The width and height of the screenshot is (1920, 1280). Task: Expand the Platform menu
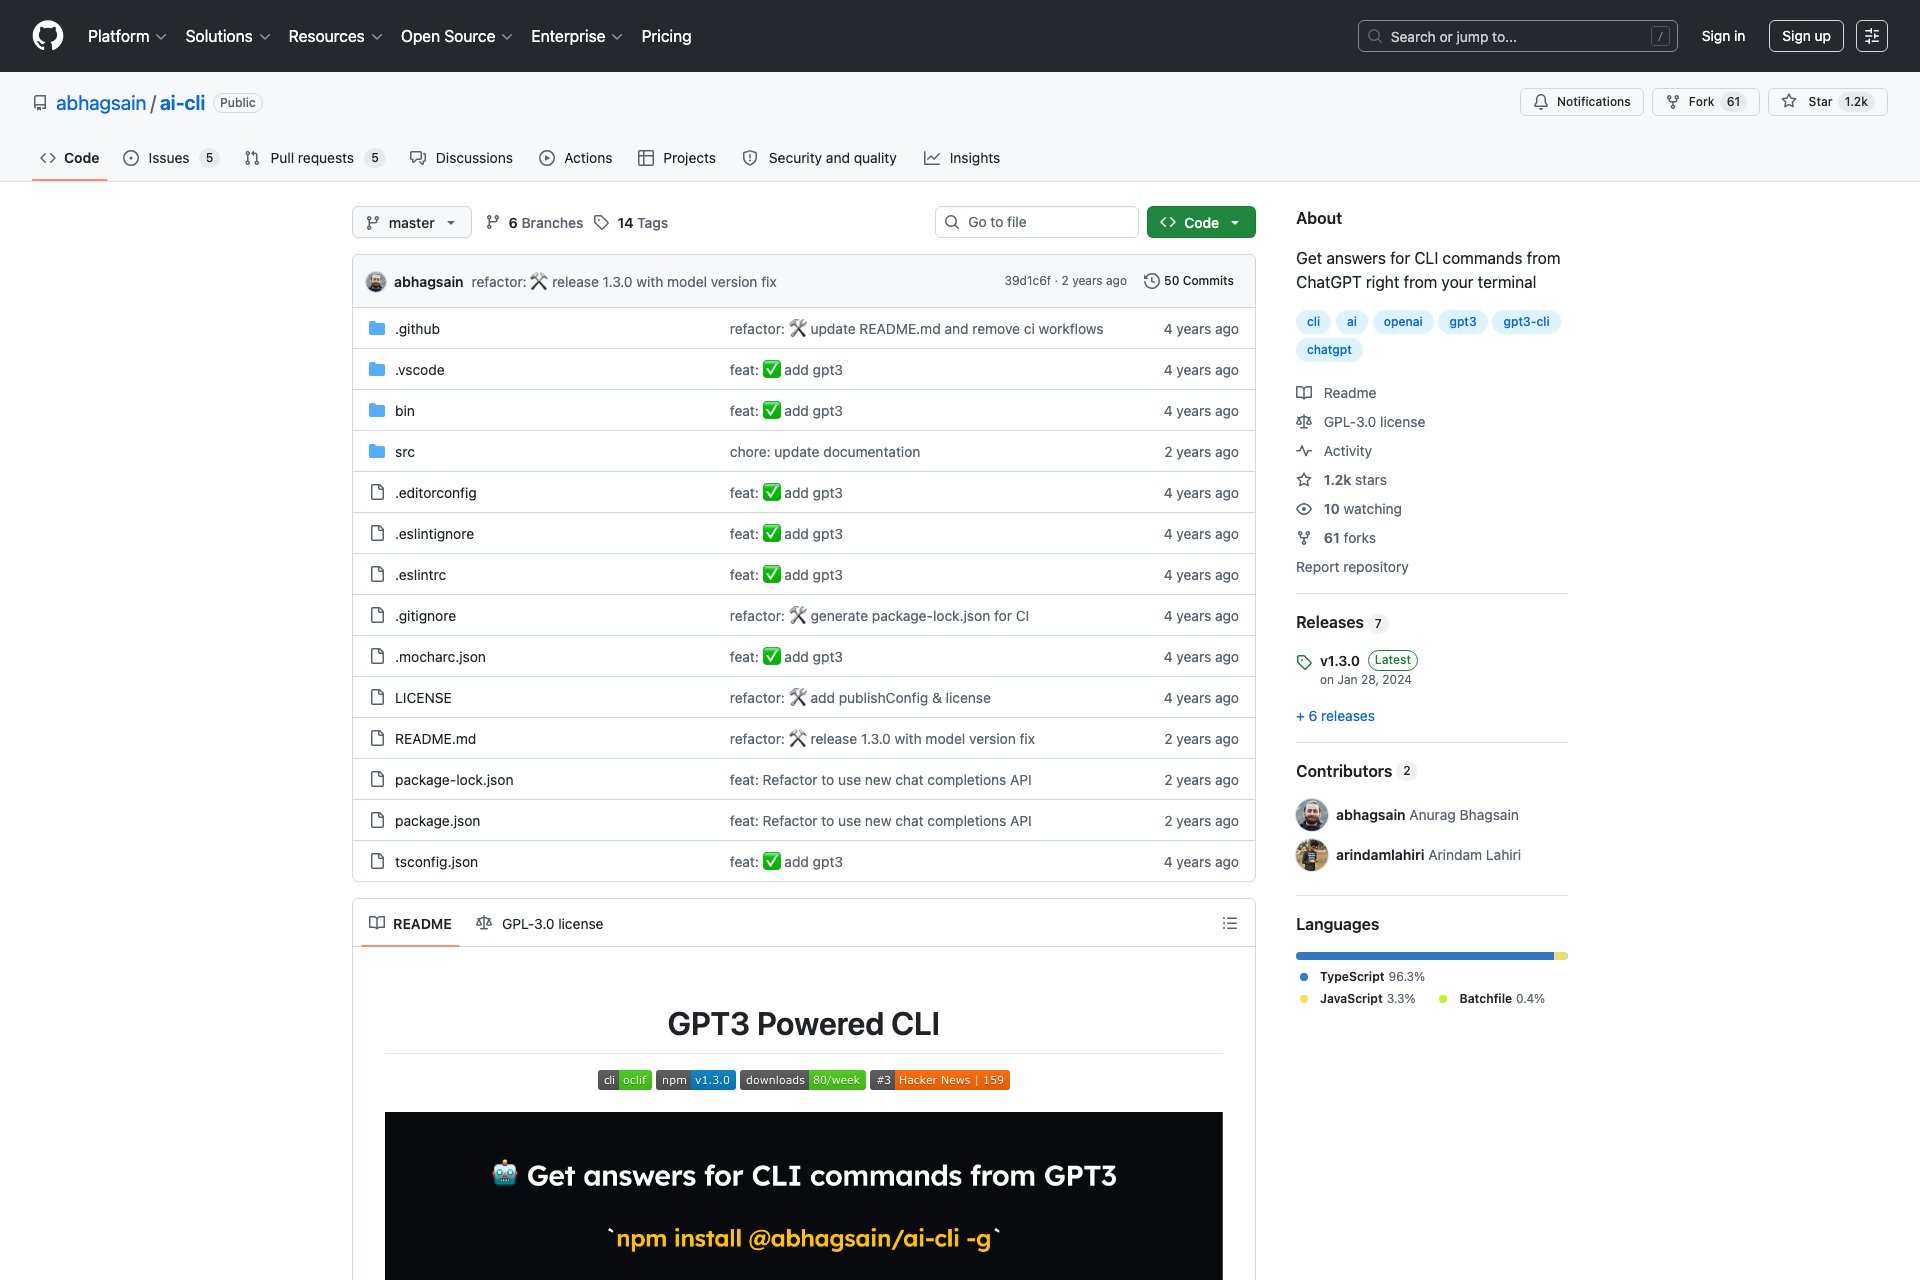[126, 36]
